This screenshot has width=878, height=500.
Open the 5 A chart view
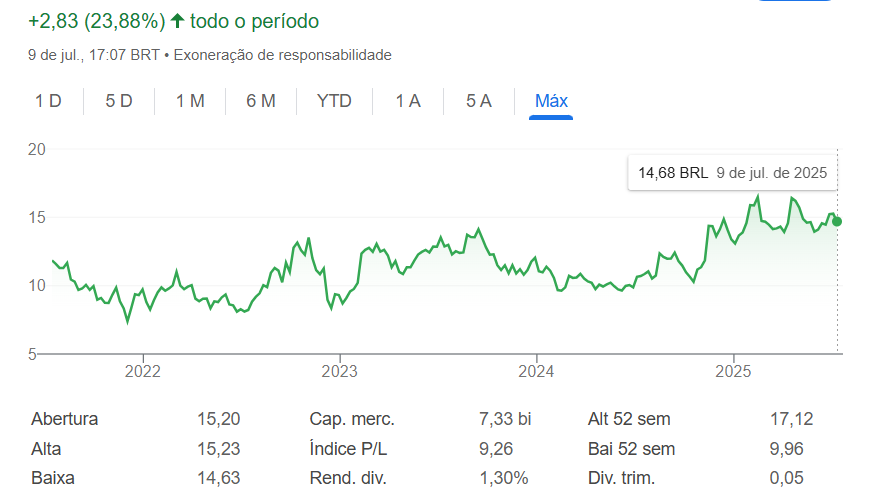pyautogui.click(x=479, y=101)
